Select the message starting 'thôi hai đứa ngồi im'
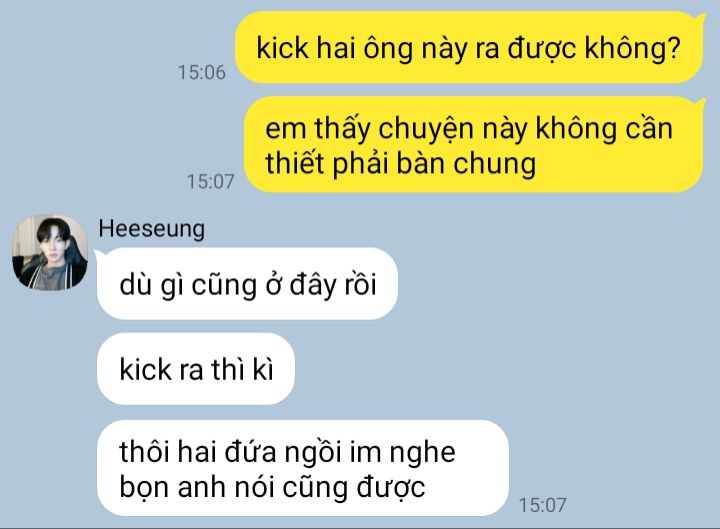 click(x=303, y=468)
